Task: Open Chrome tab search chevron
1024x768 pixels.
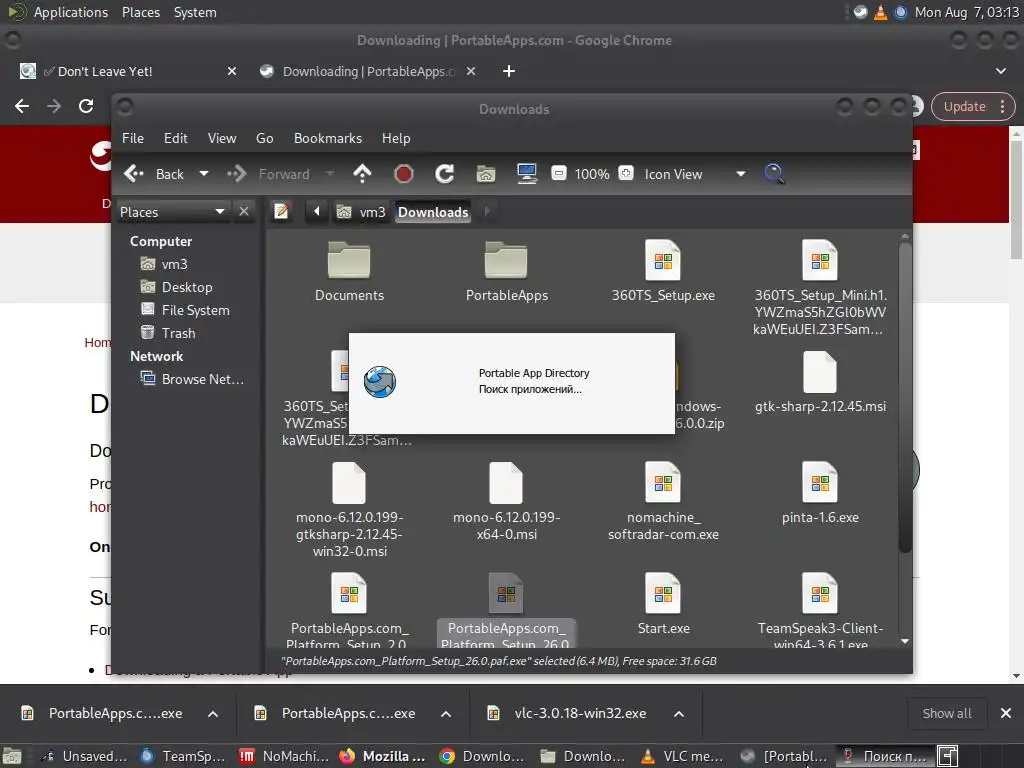Action: point(1000,71)
